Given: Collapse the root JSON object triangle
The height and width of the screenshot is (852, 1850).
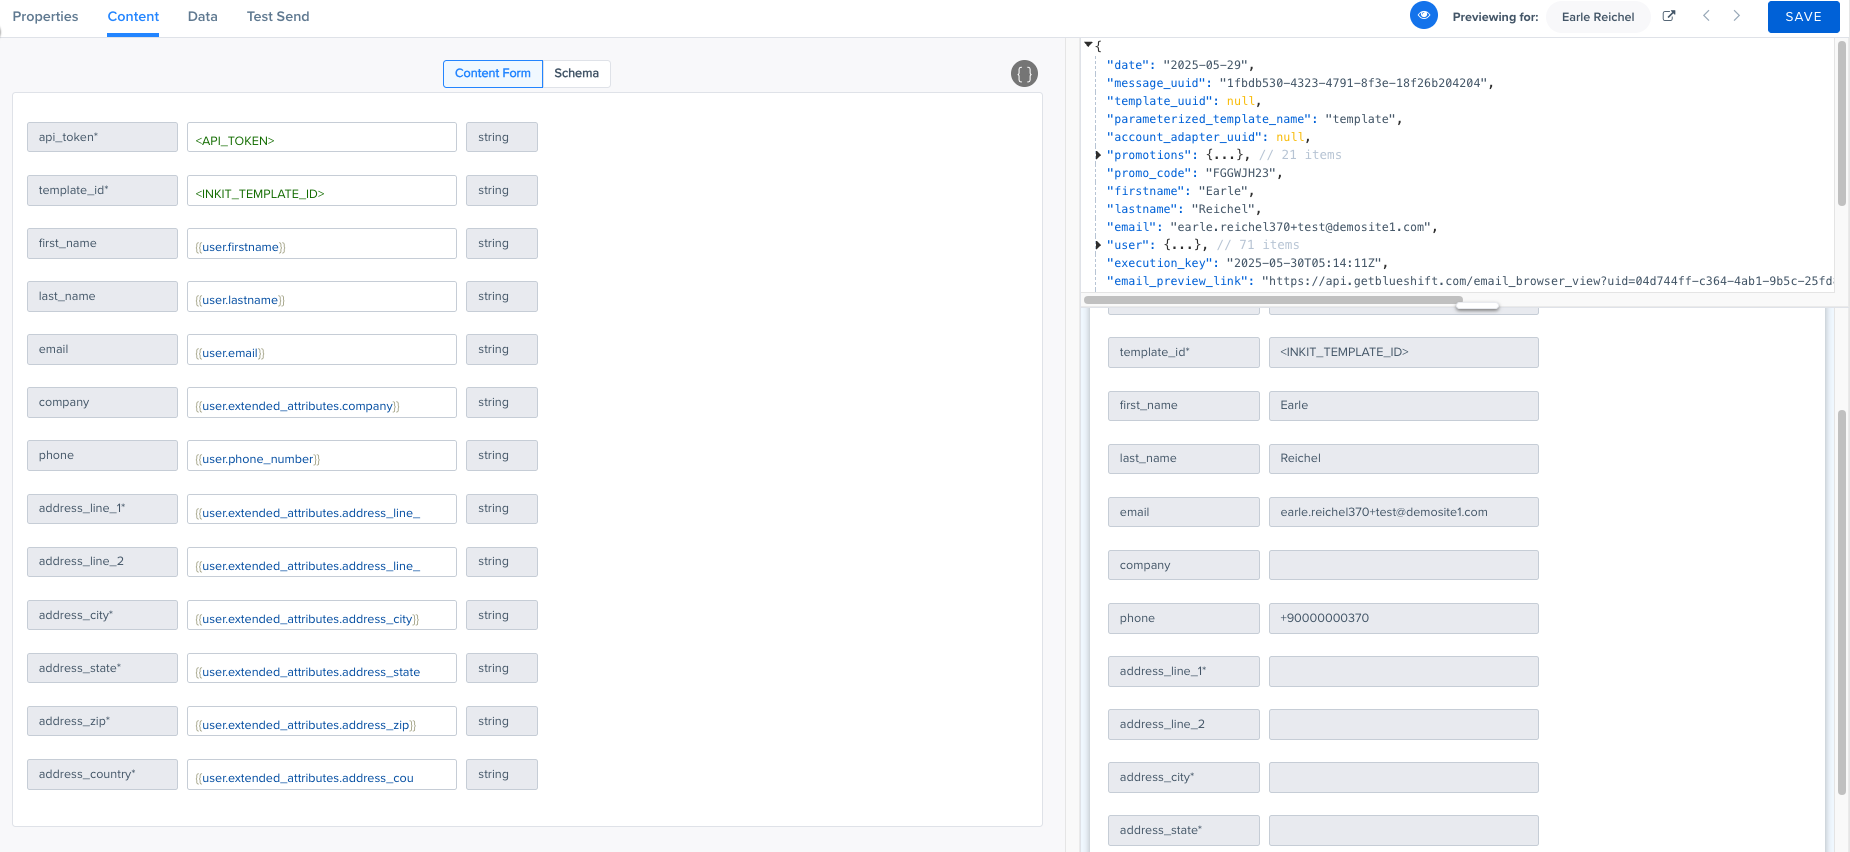Looking at the screenshot, I should [1088, 45].
